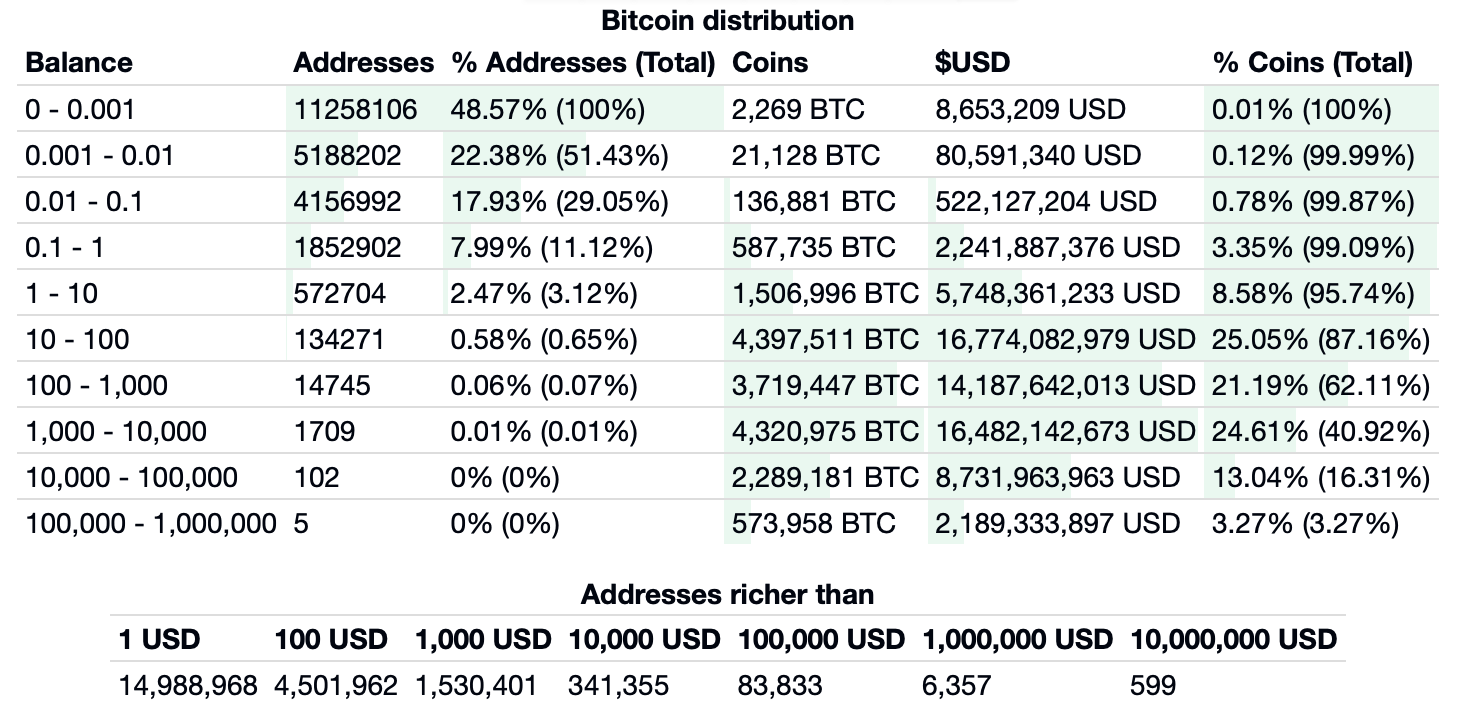1464x722 pixels.
Task: Click the % Coins (Total) column header
Action: [x=1312, y=63]
